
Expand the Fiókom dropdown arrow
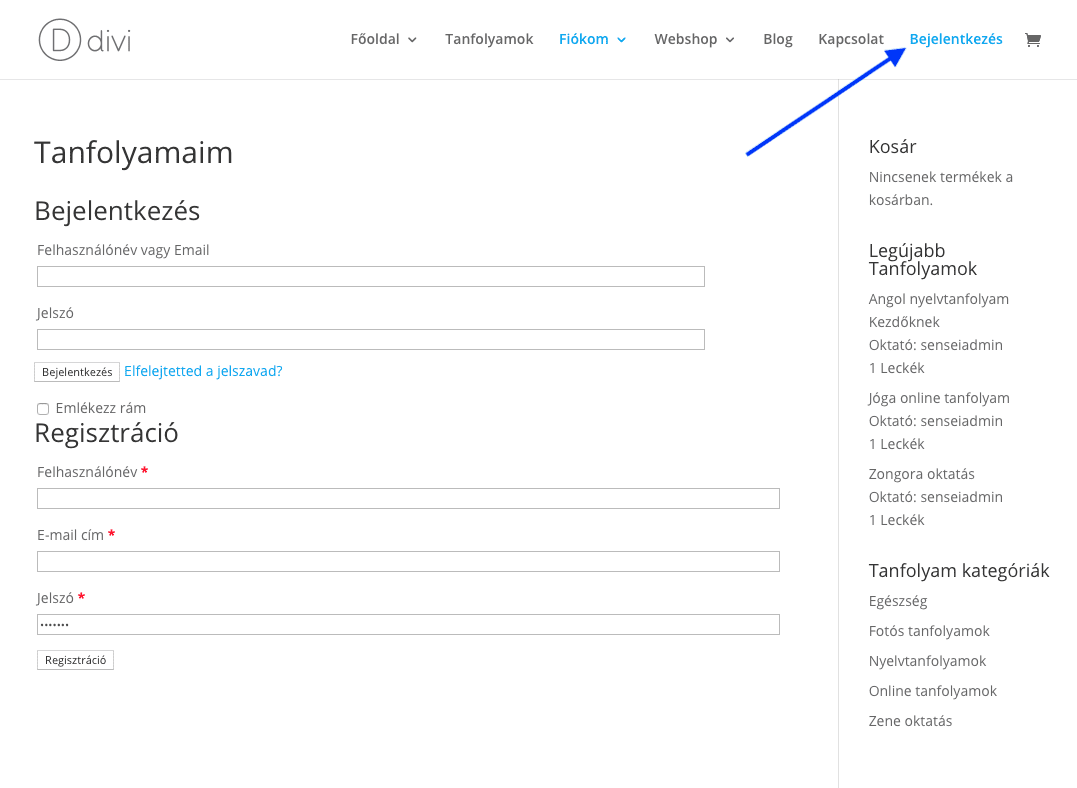click(x=622, y=40)
